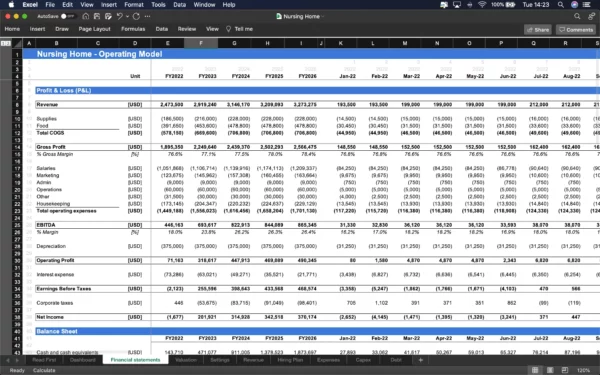Click the Share button

(x=538, y=29)
